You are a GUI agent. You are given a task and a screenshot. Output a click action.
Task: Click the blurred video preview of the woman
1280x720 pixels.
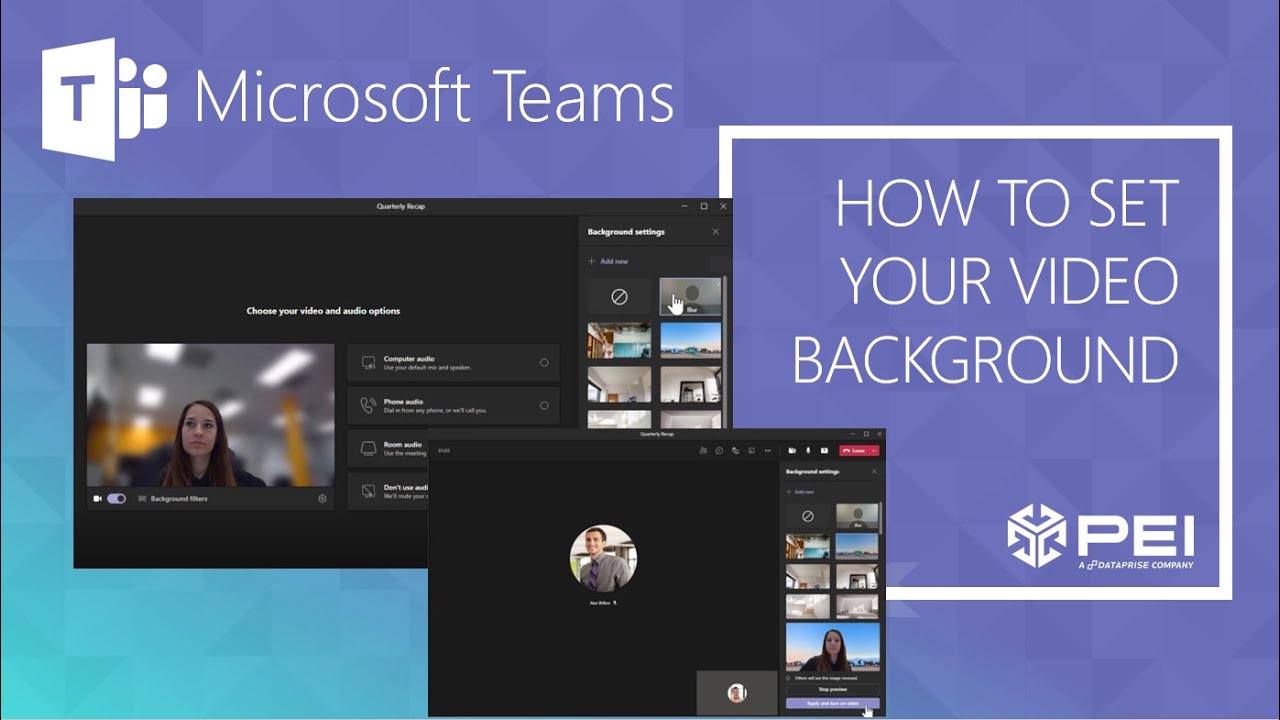pos(210,415)
